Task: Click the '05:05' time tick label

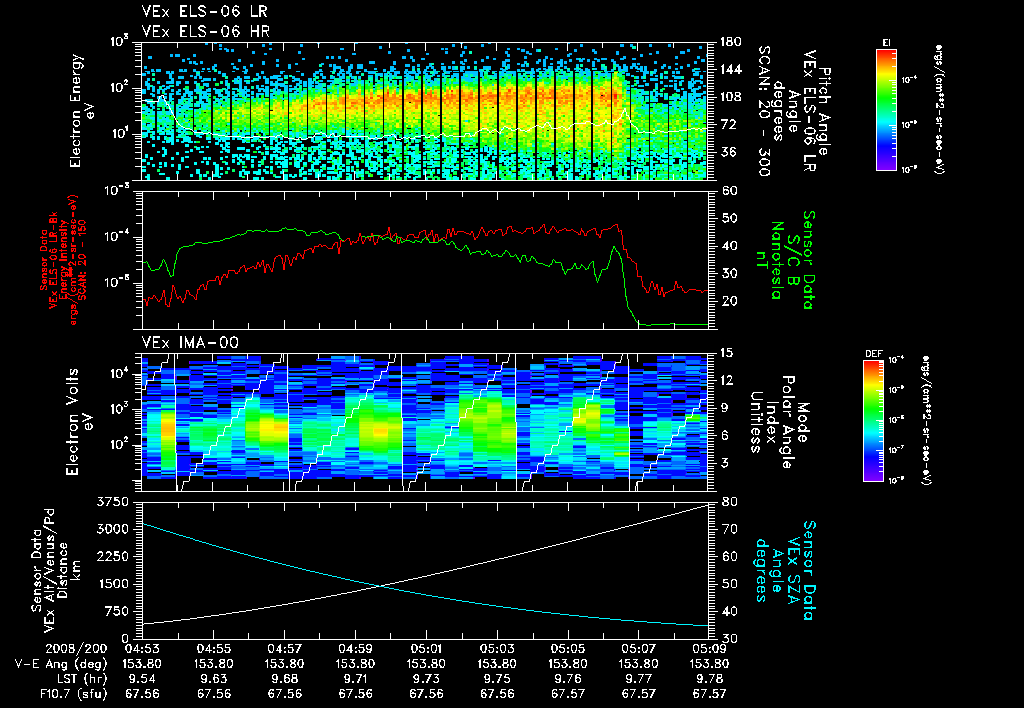Action: pos(568,649)
